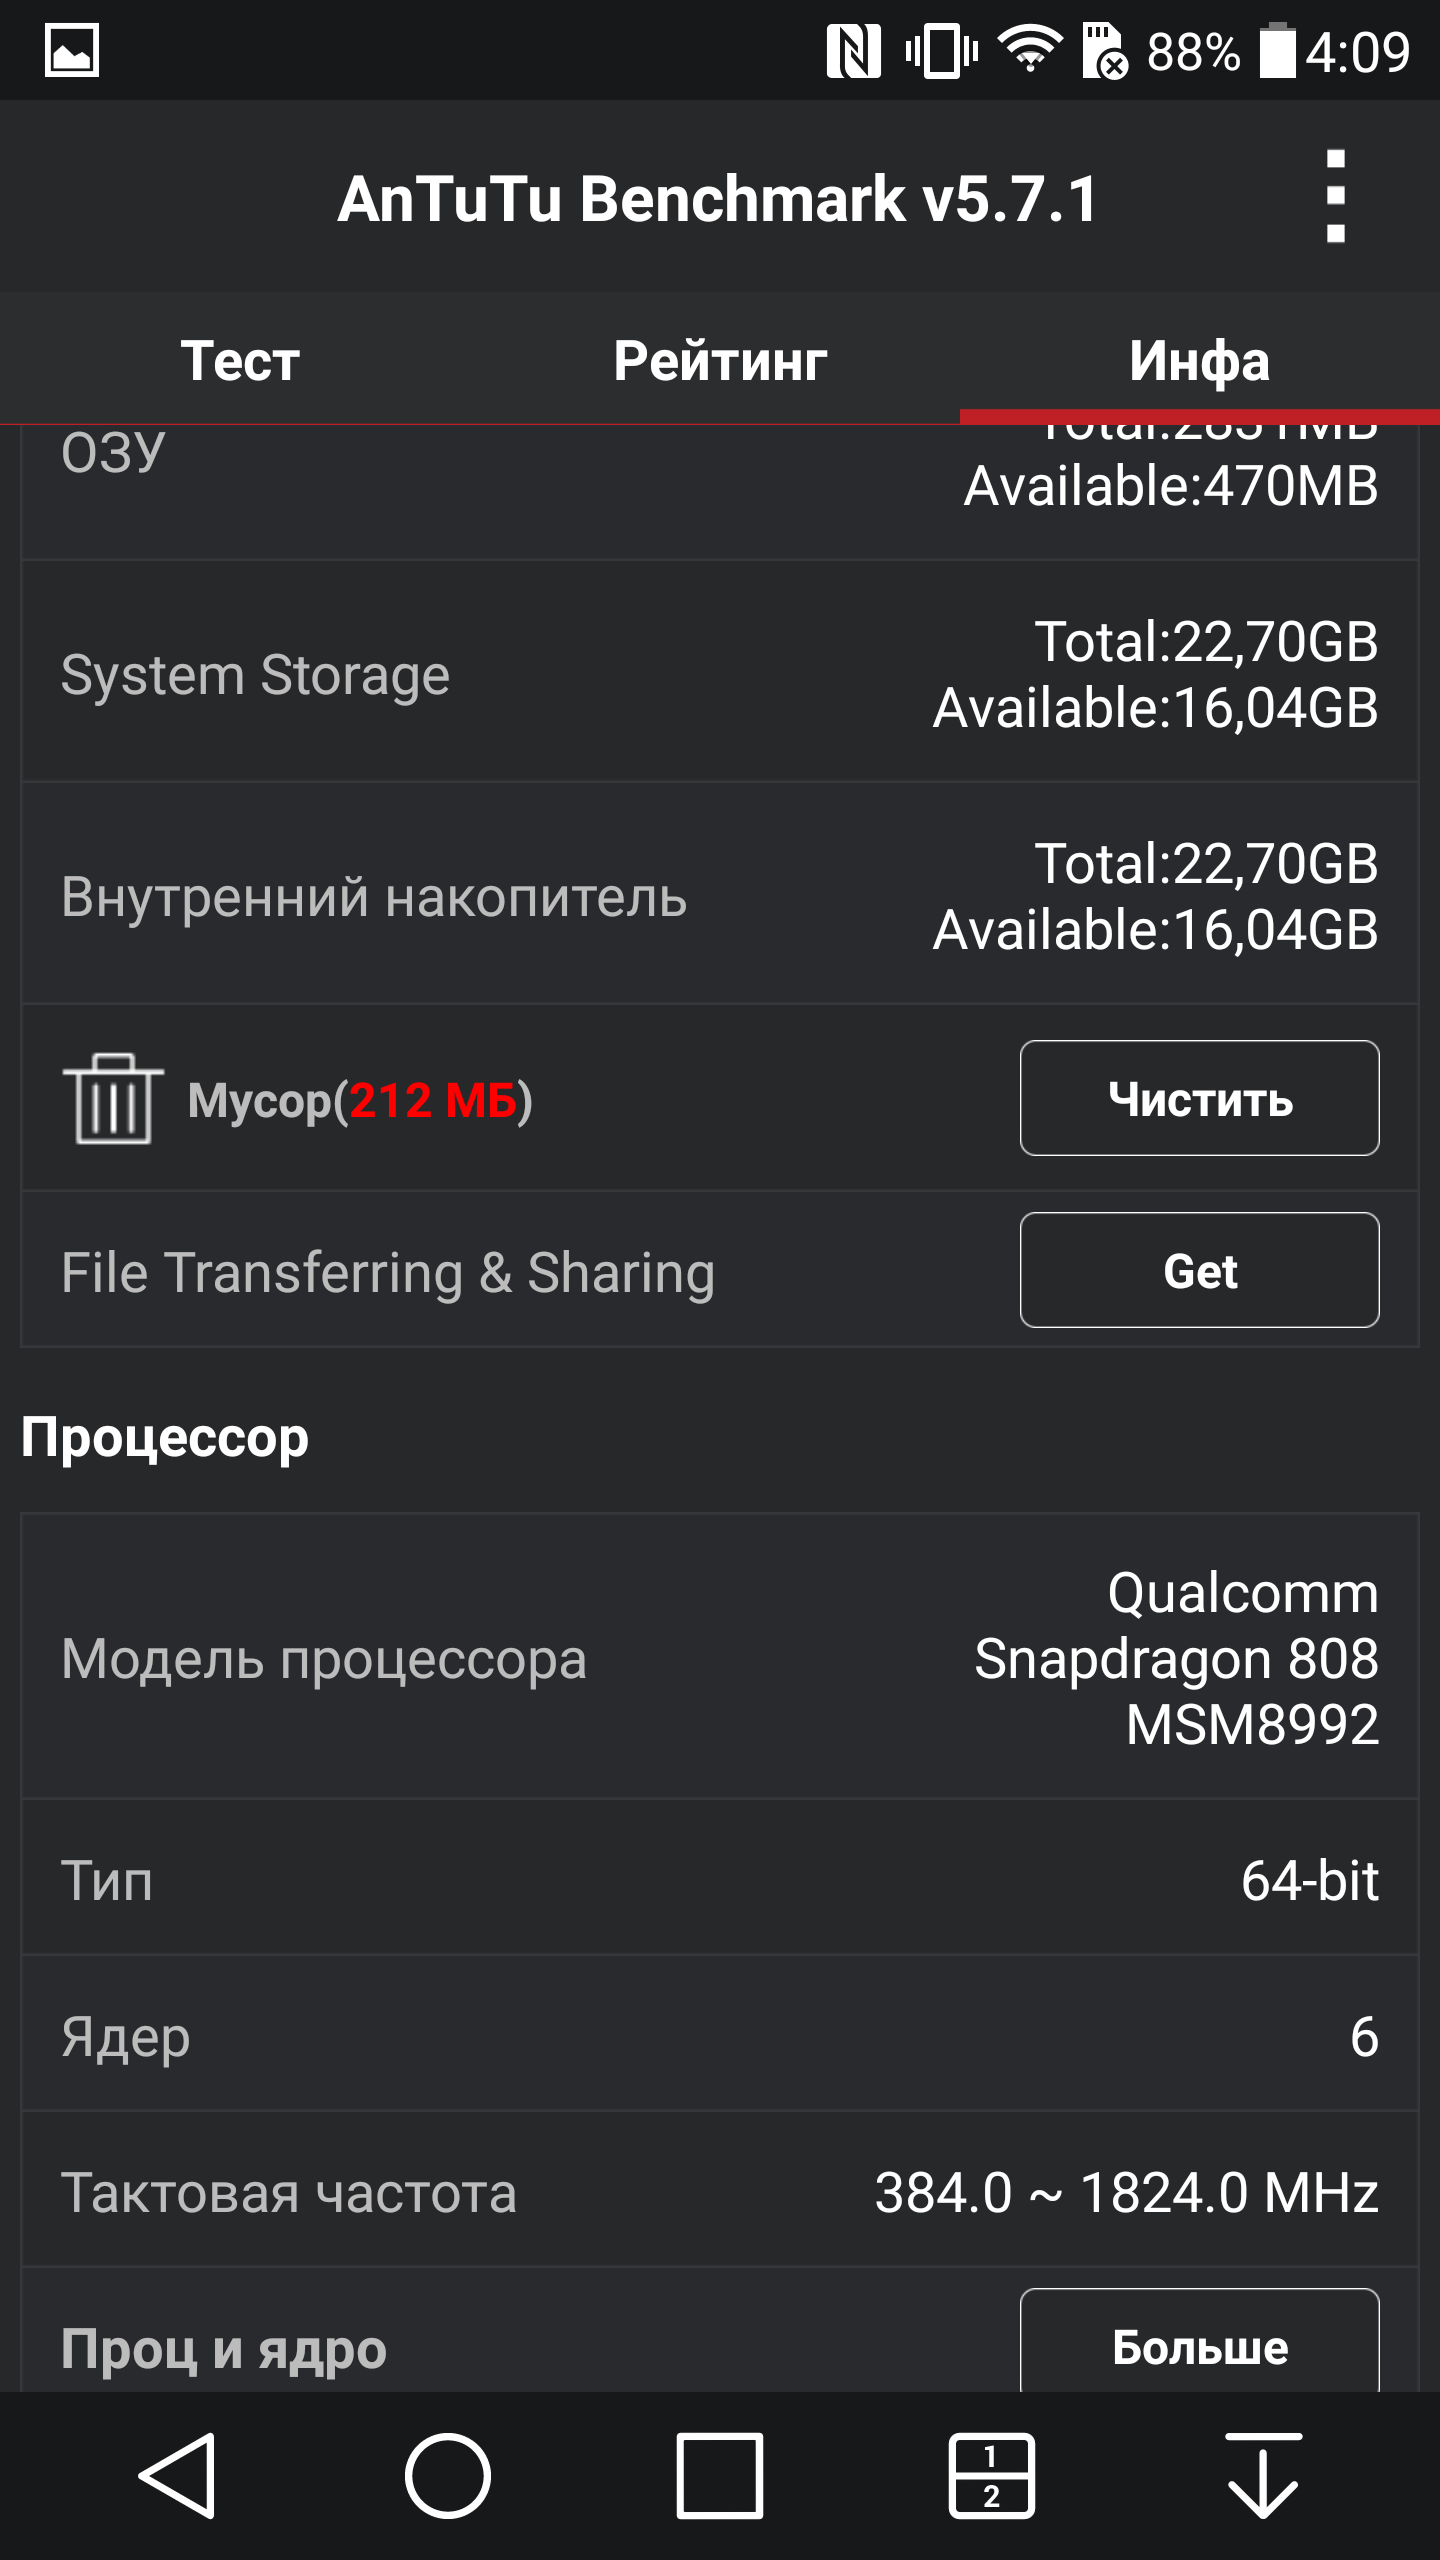This screenshot has height=2560, width=1440.
Task: Tap the trash can icon next to Мусор
Action: tap(113, 1098)
